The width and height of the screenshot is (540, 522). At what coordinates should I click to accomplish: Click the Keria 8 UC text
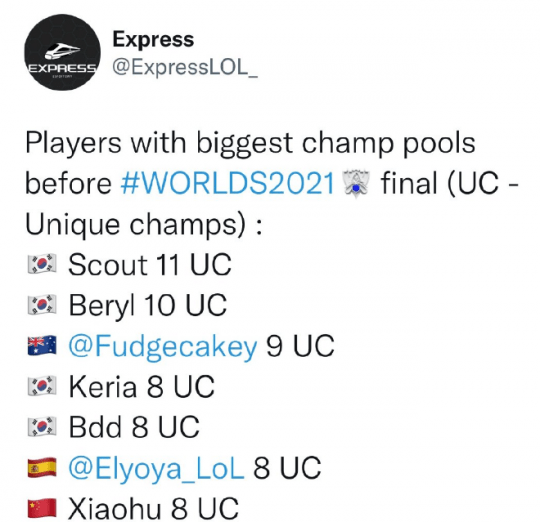click(142, 386)
